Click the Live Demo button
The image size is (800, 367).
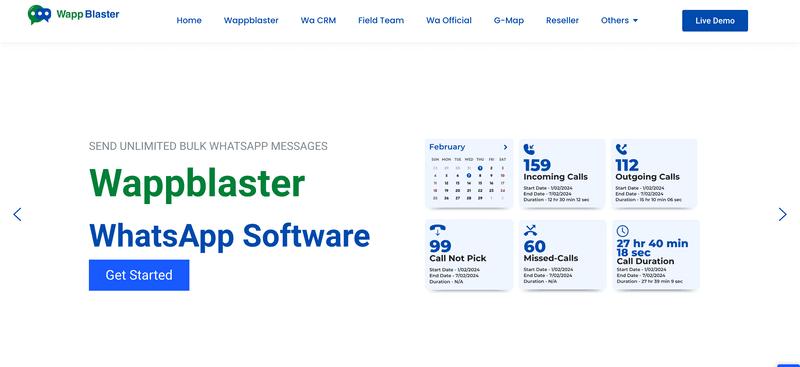pyautogui.click(x=715, y=21)
